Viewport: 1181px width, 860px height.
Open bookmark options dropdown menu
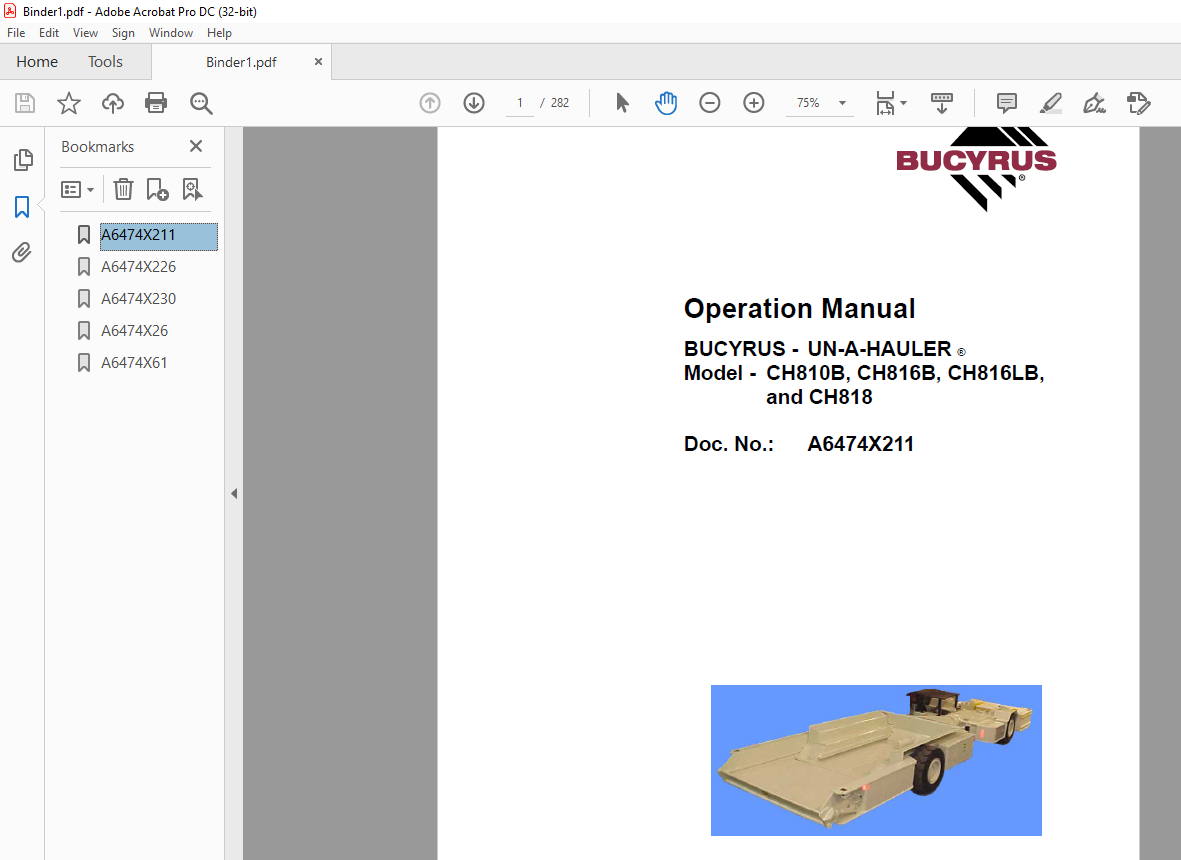tap(78, 189)
